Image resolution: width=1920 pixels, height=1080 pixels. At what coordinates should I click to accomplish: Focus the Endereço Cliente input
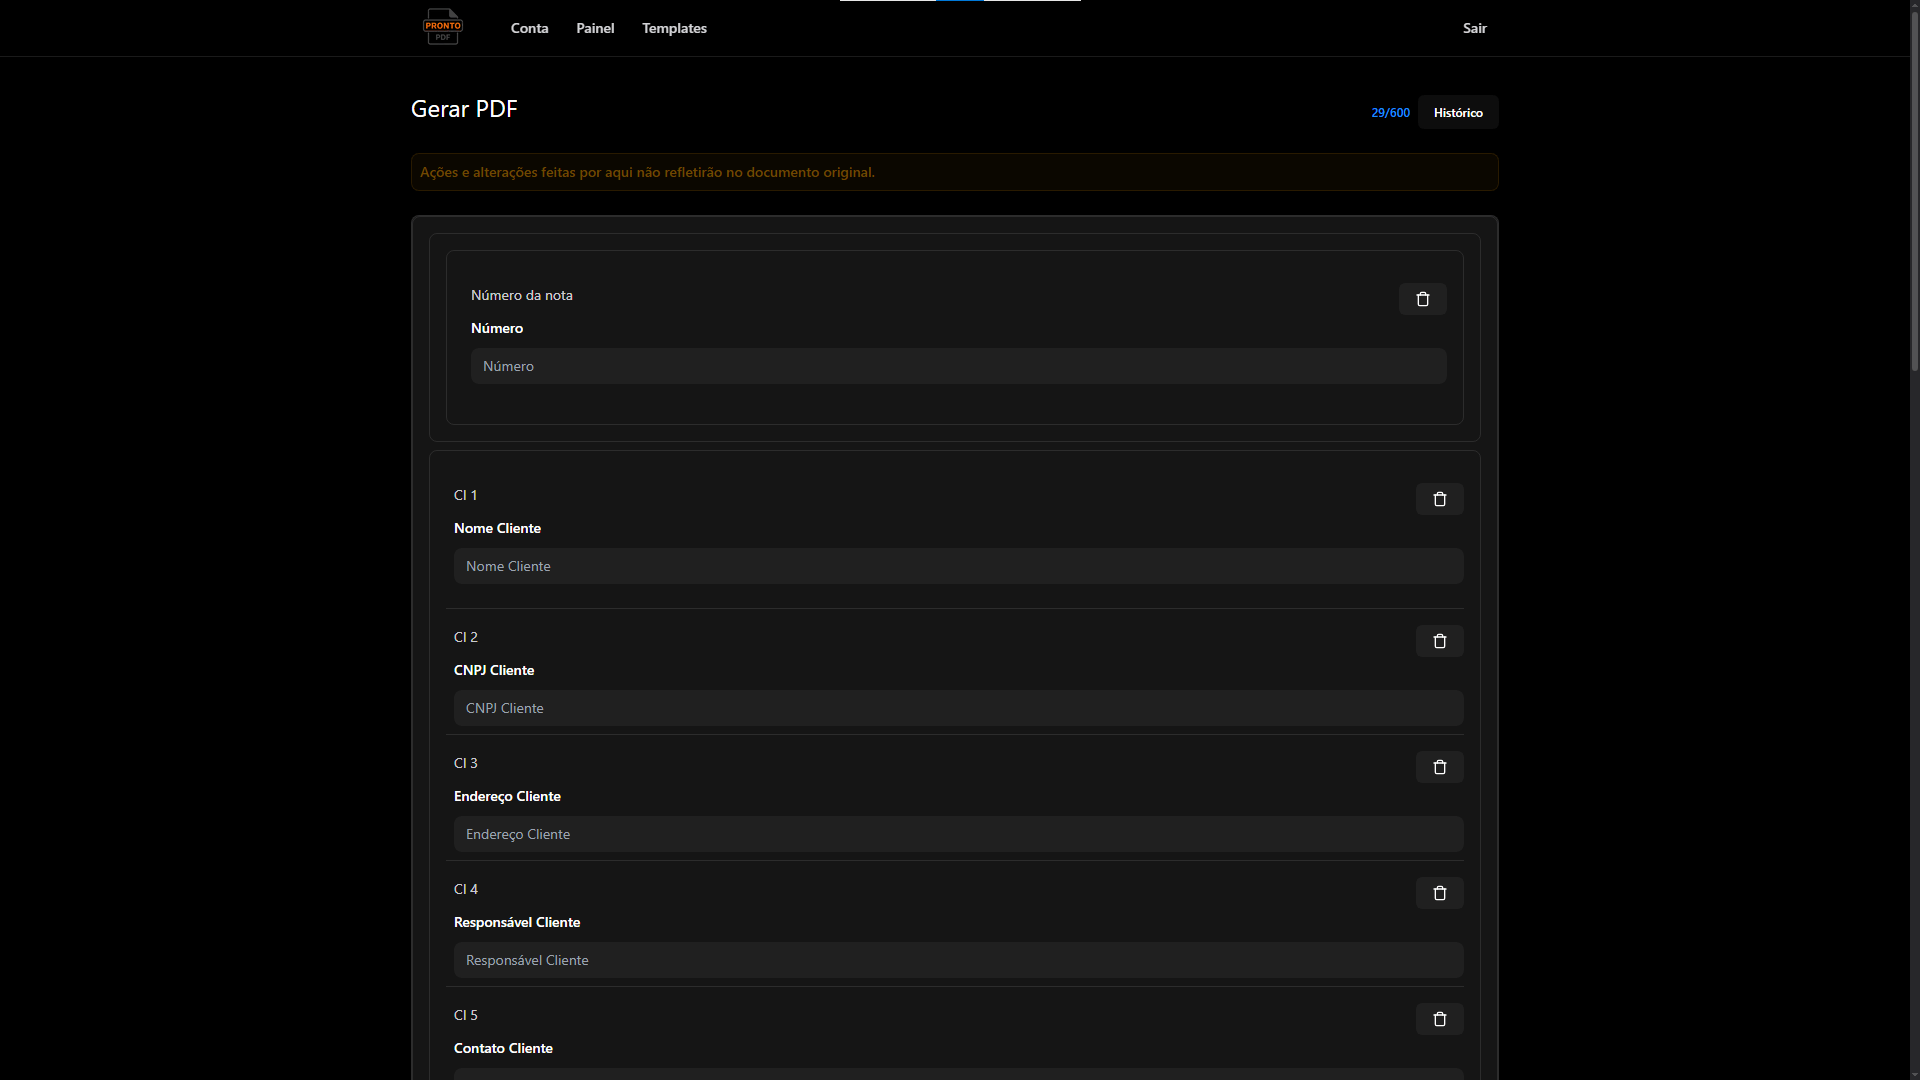[x=958, y=834]
